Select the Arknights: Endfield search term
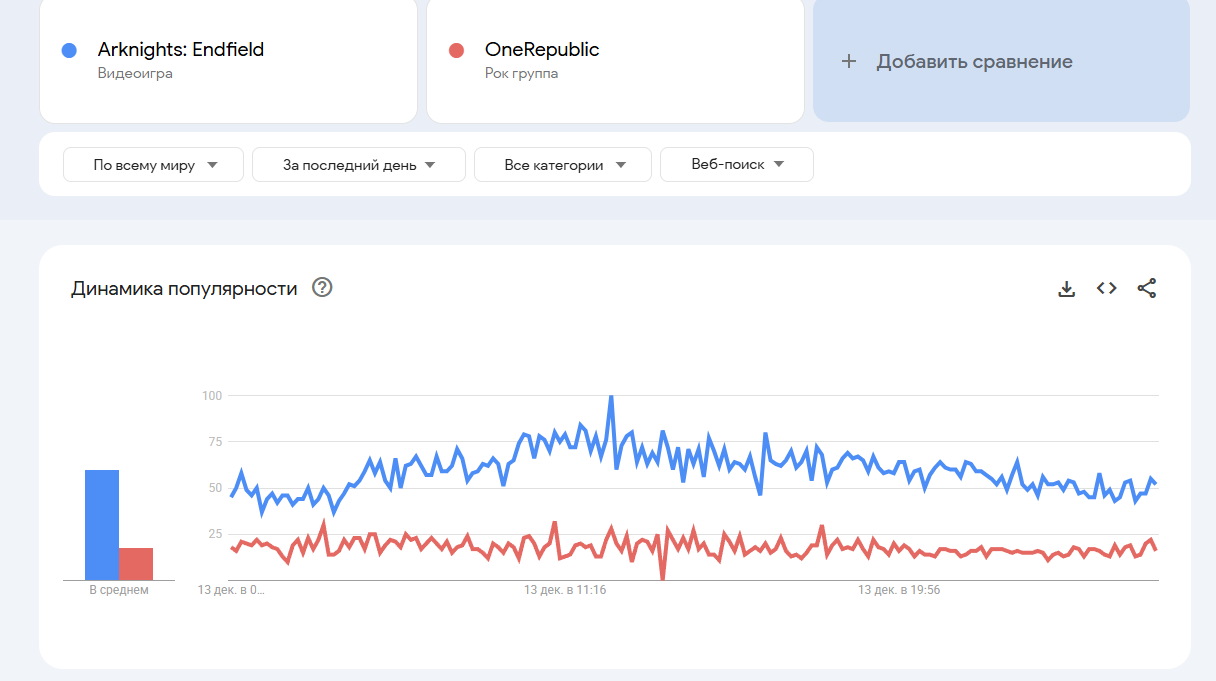The image size is (1216, 681). coord(181,50)
